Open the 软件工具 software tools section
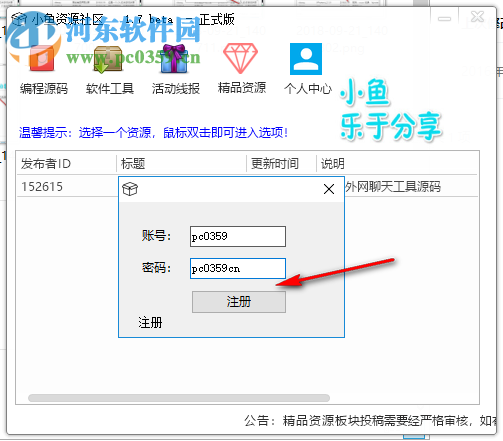Image resolution: width=503 pixels, height=441 pixels. pos(109,70)
